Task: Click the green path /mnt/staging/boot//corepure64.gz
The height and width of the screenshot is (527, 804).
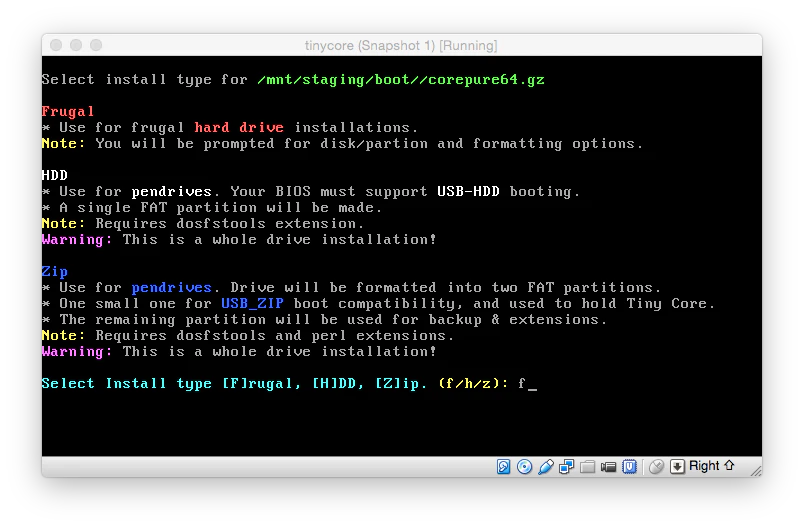Action: point(401,80)
